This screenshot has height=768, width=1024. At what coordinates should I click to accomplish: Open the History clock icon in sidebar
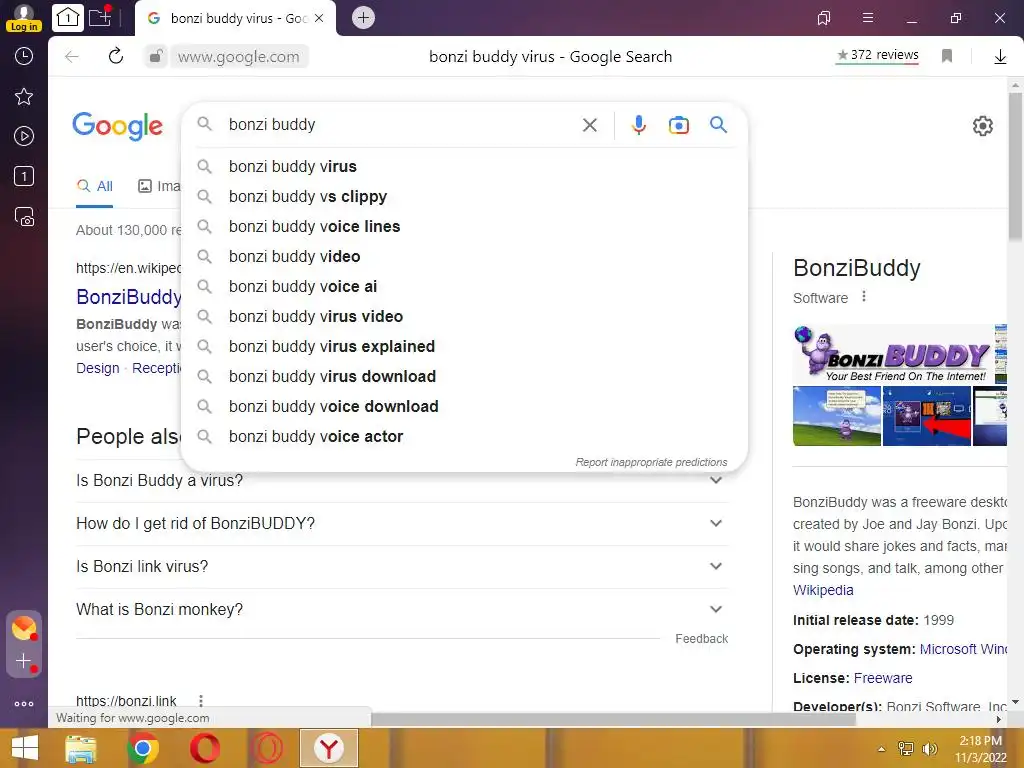point(24,56)
